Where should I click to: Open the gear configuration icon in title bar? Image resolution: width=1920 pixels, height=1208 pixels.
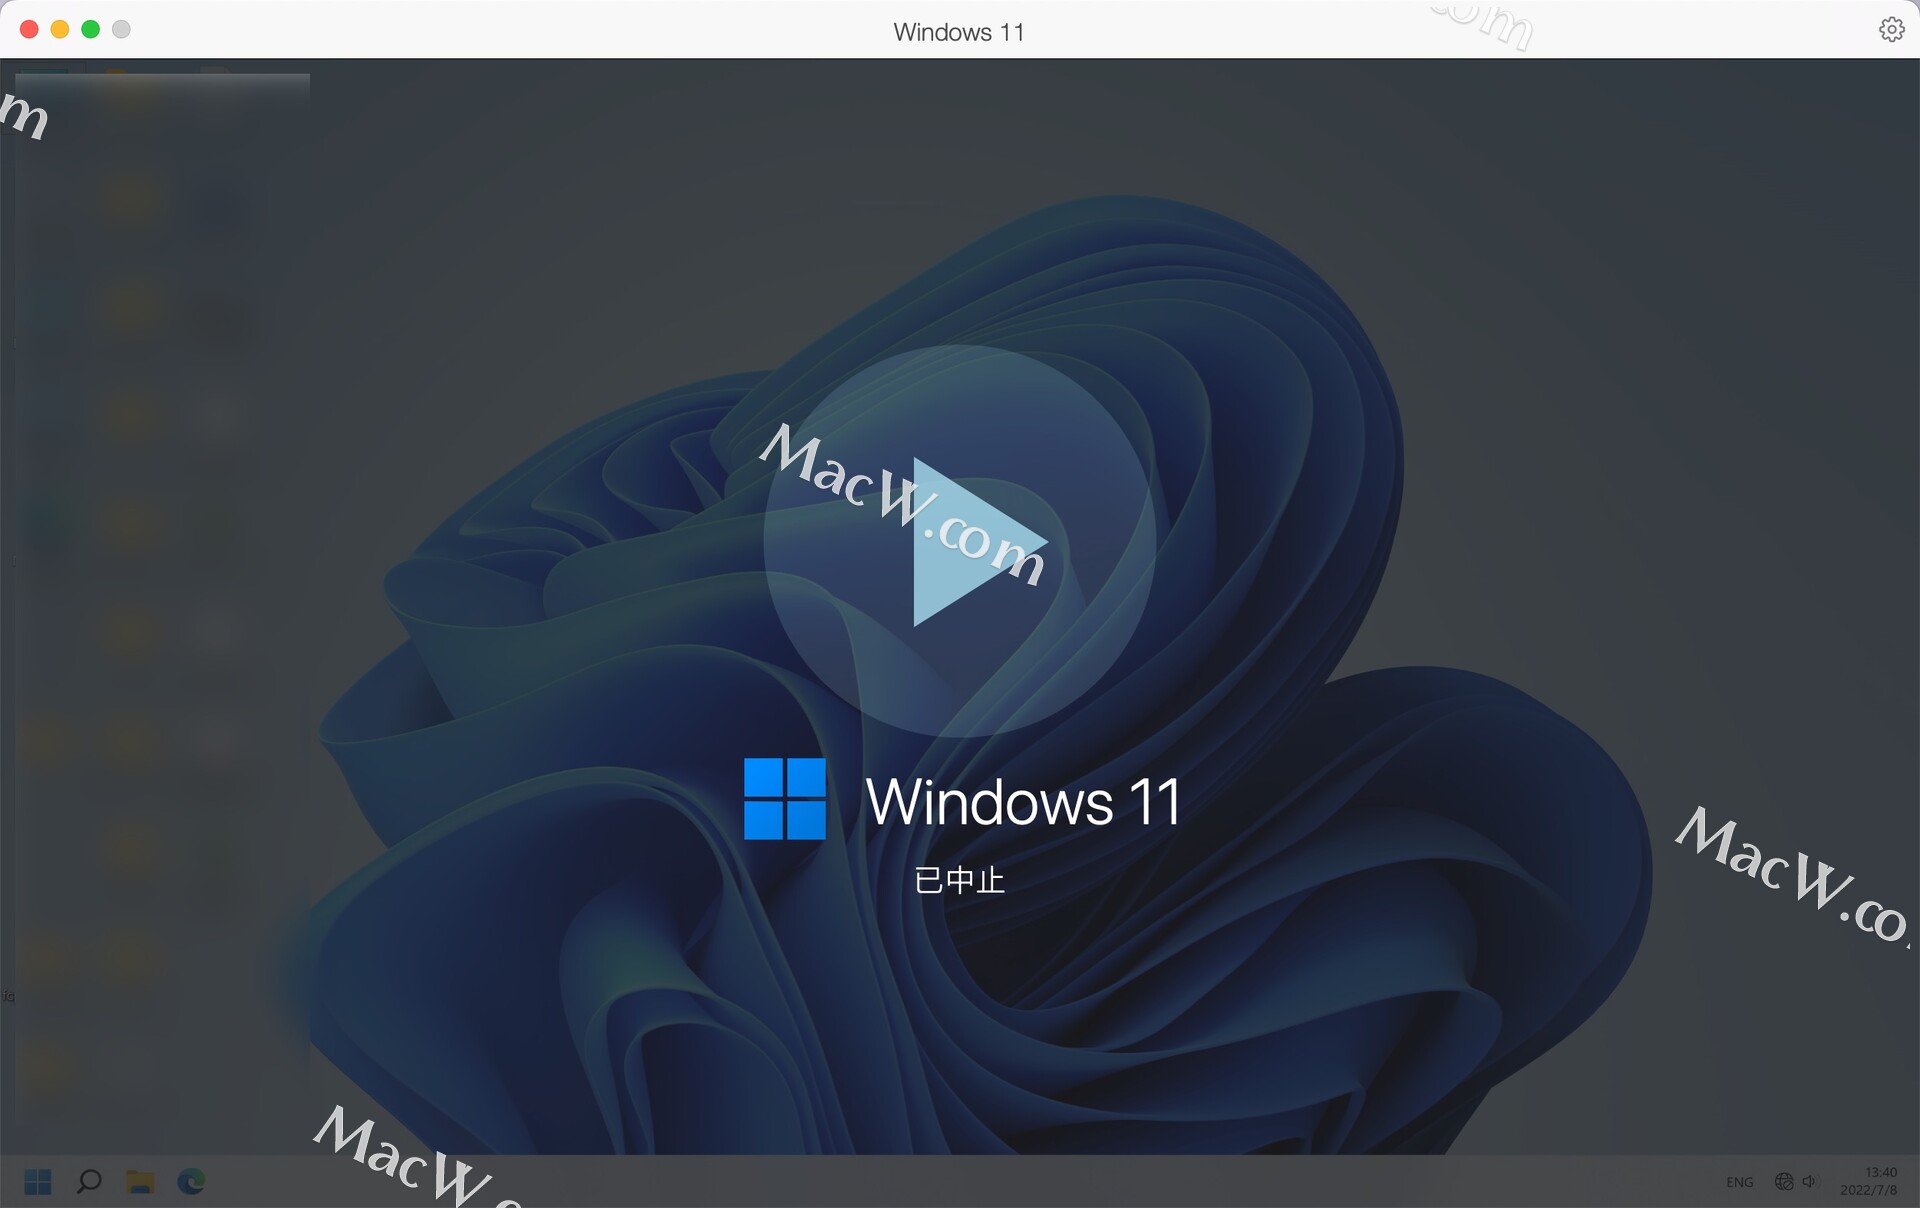(x=1890, y=29)
